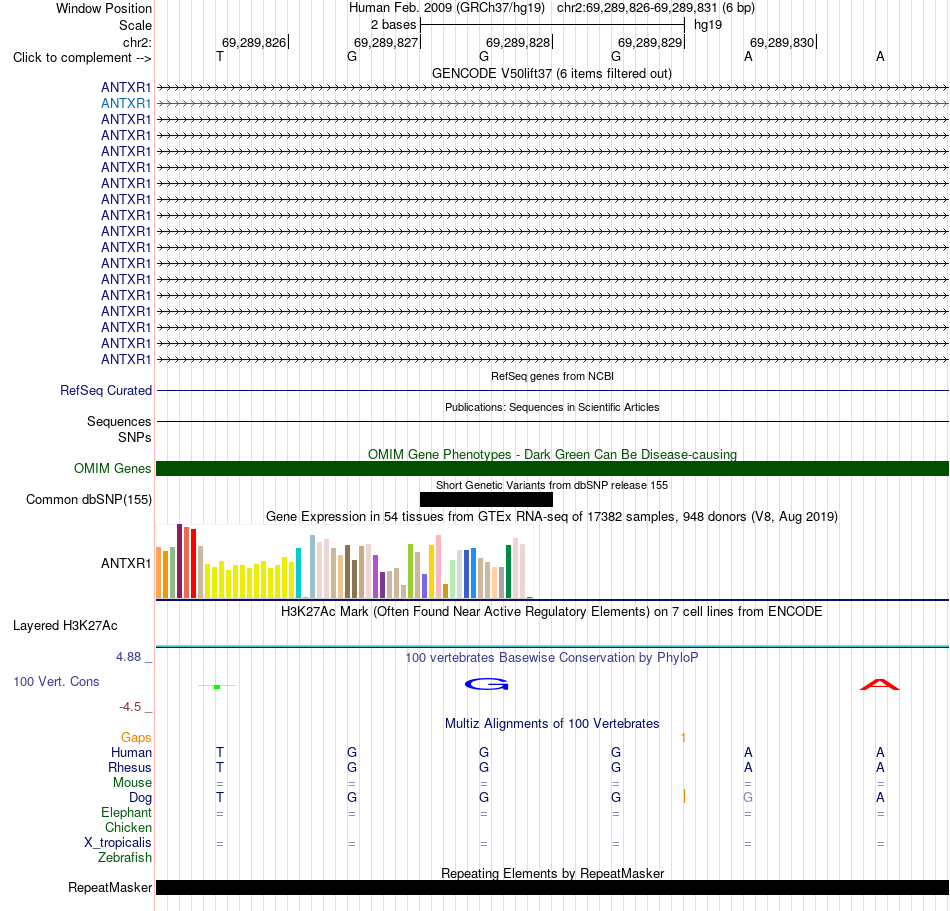Image resolution: width=950 pixels, height=911 pixels.
Task: Click the blue G conservation logo
Action: 487,684
